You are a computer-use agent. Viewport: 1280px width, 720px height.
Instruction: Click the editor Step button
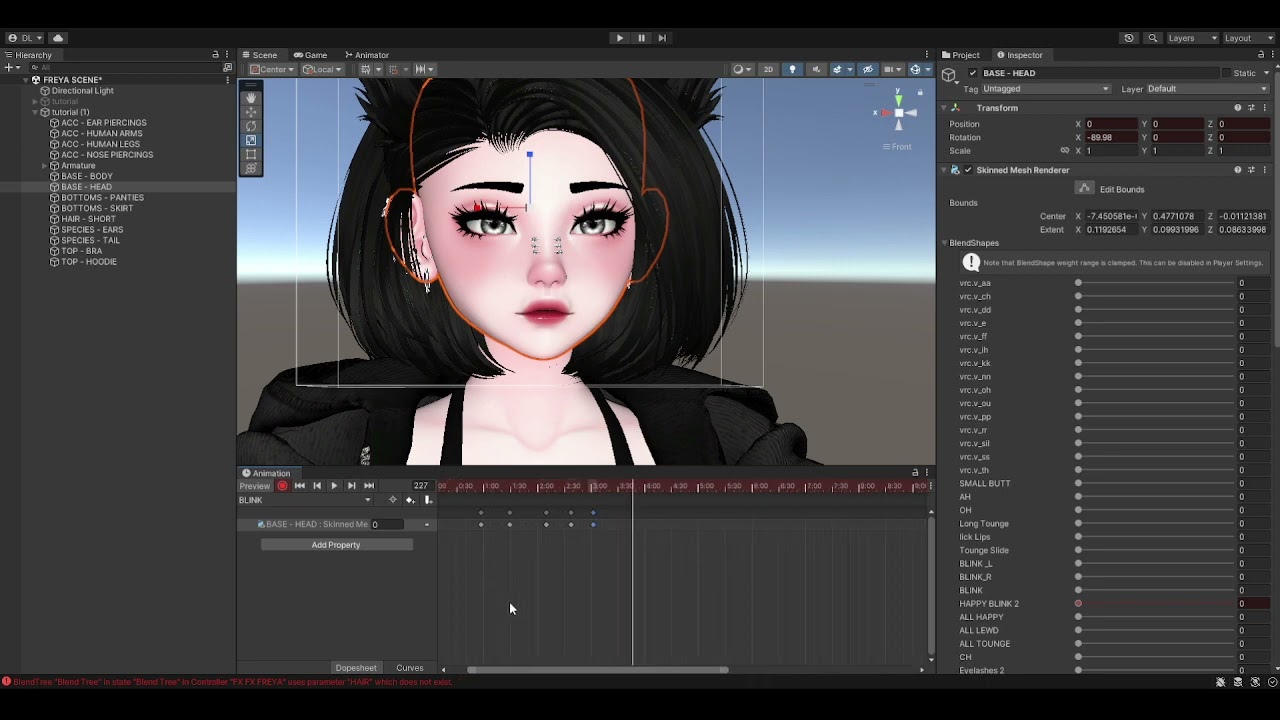click(x=662, y=38)
